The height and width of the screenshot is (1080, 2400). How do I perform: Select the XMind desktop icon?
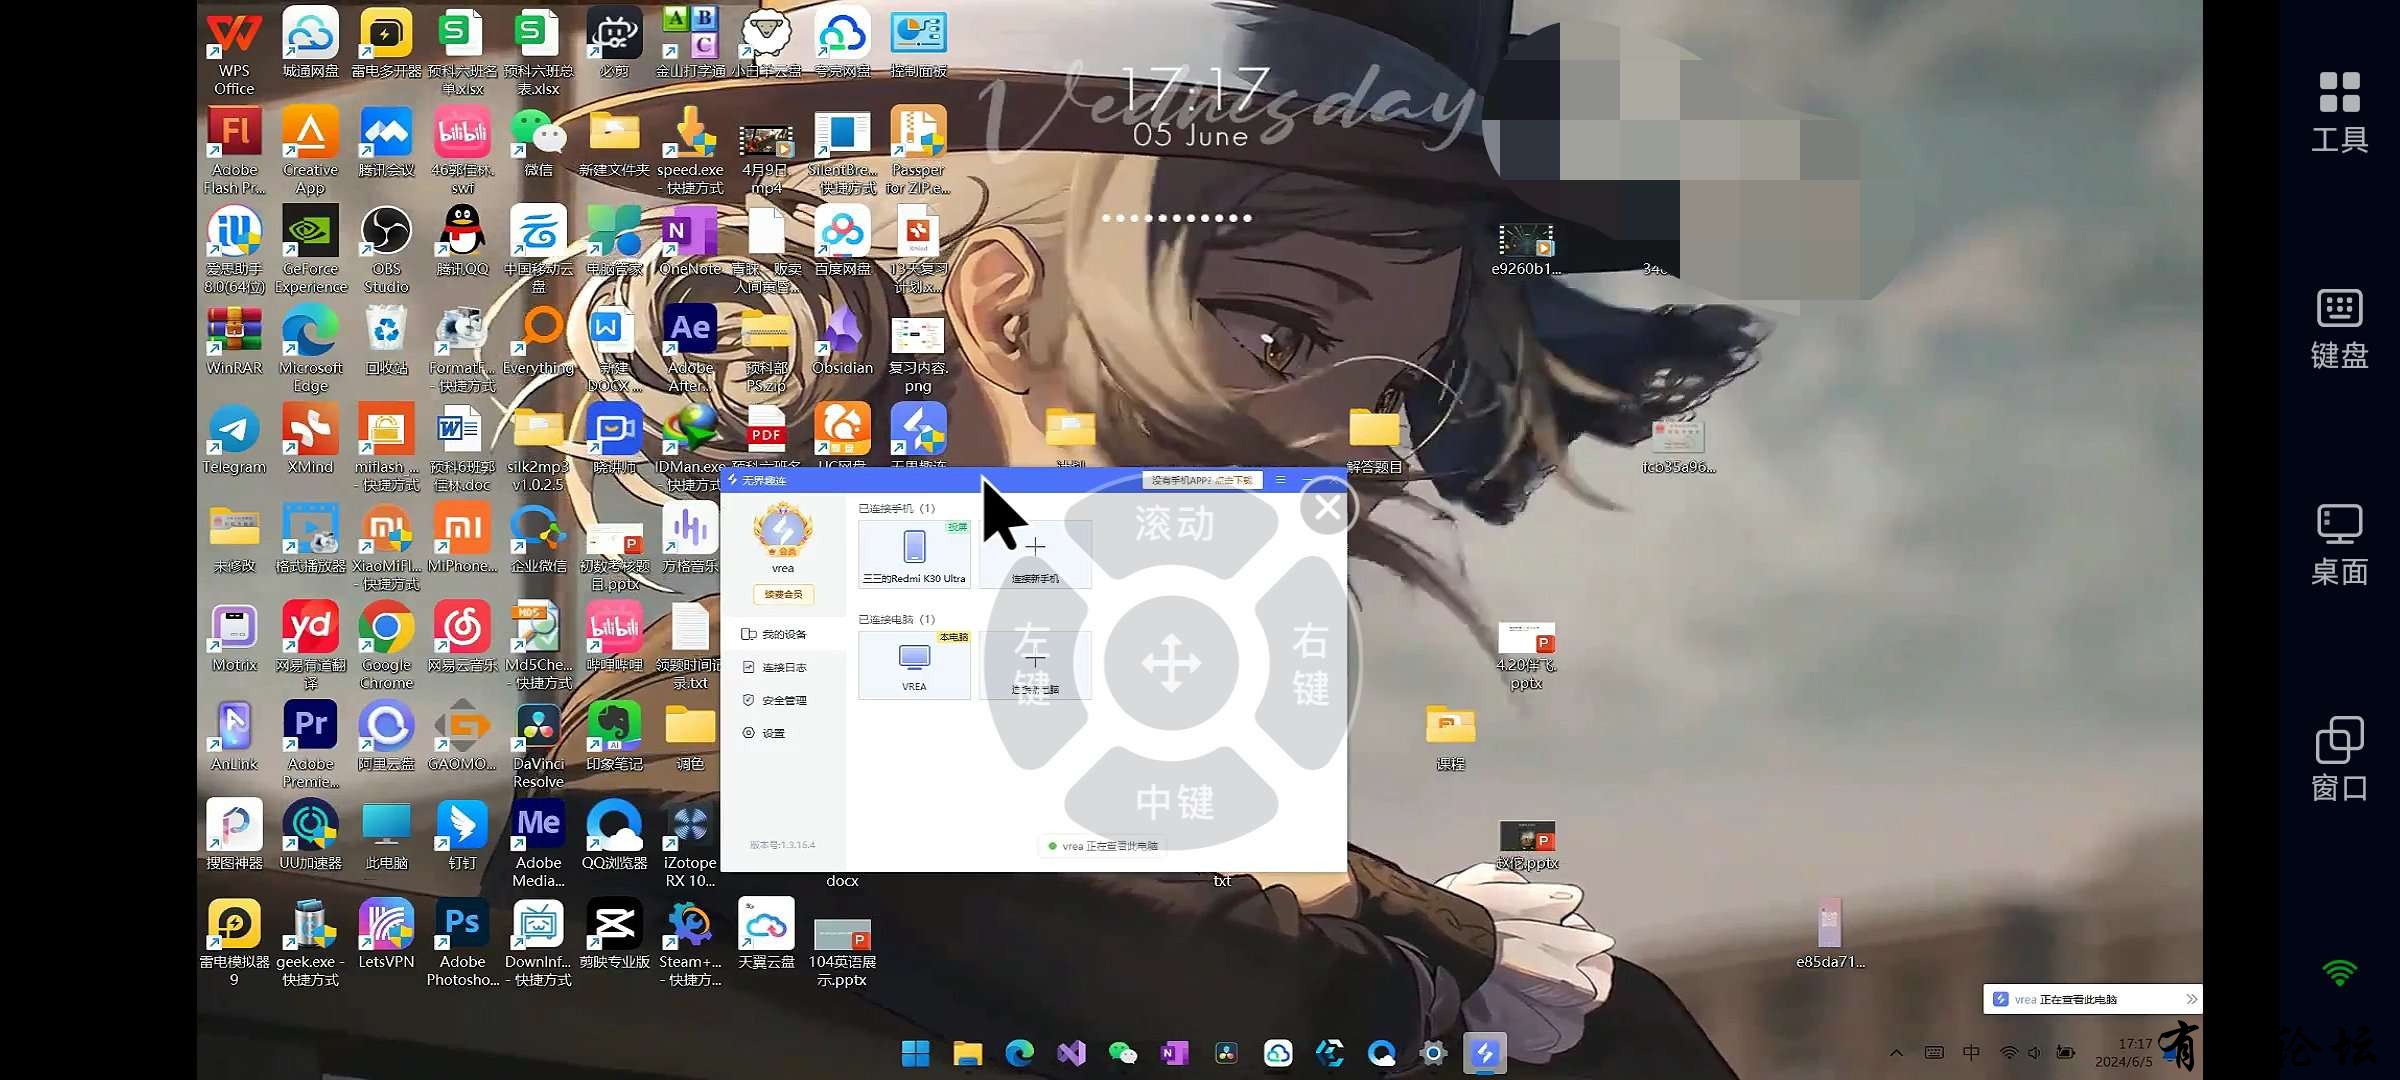[x=310, y=439]
